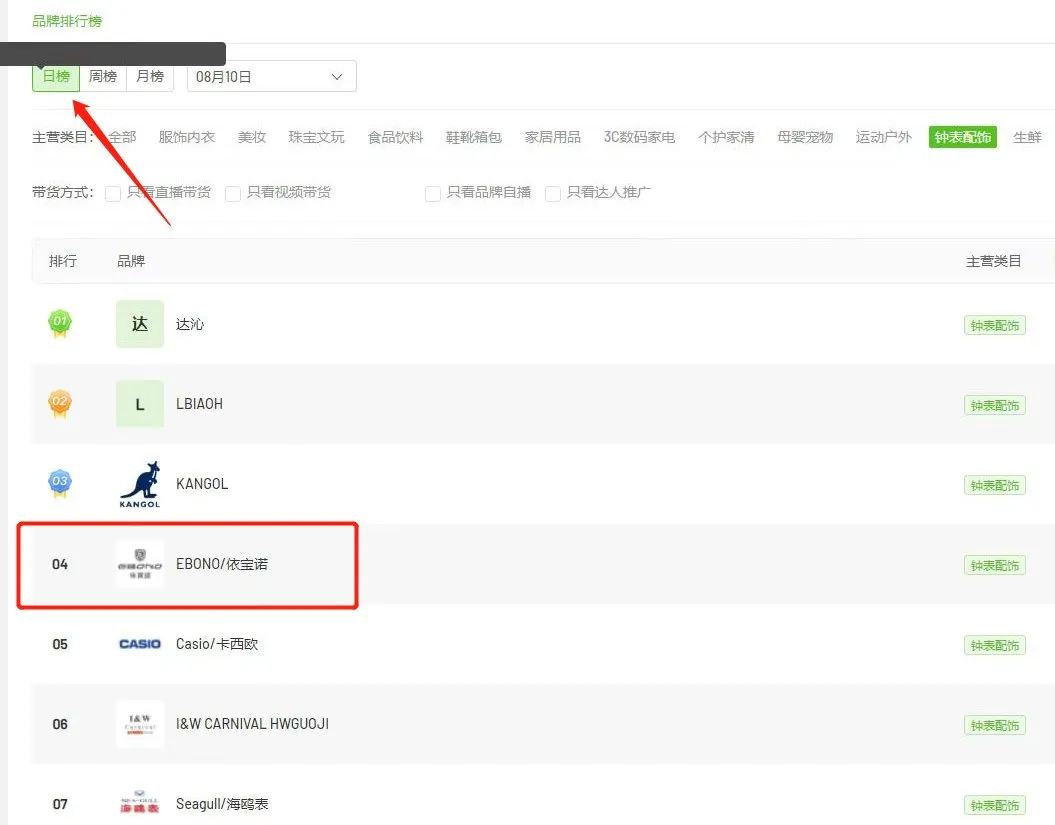Click the 钟表配饰 tag in EBONO row

(x=994, y=566)
